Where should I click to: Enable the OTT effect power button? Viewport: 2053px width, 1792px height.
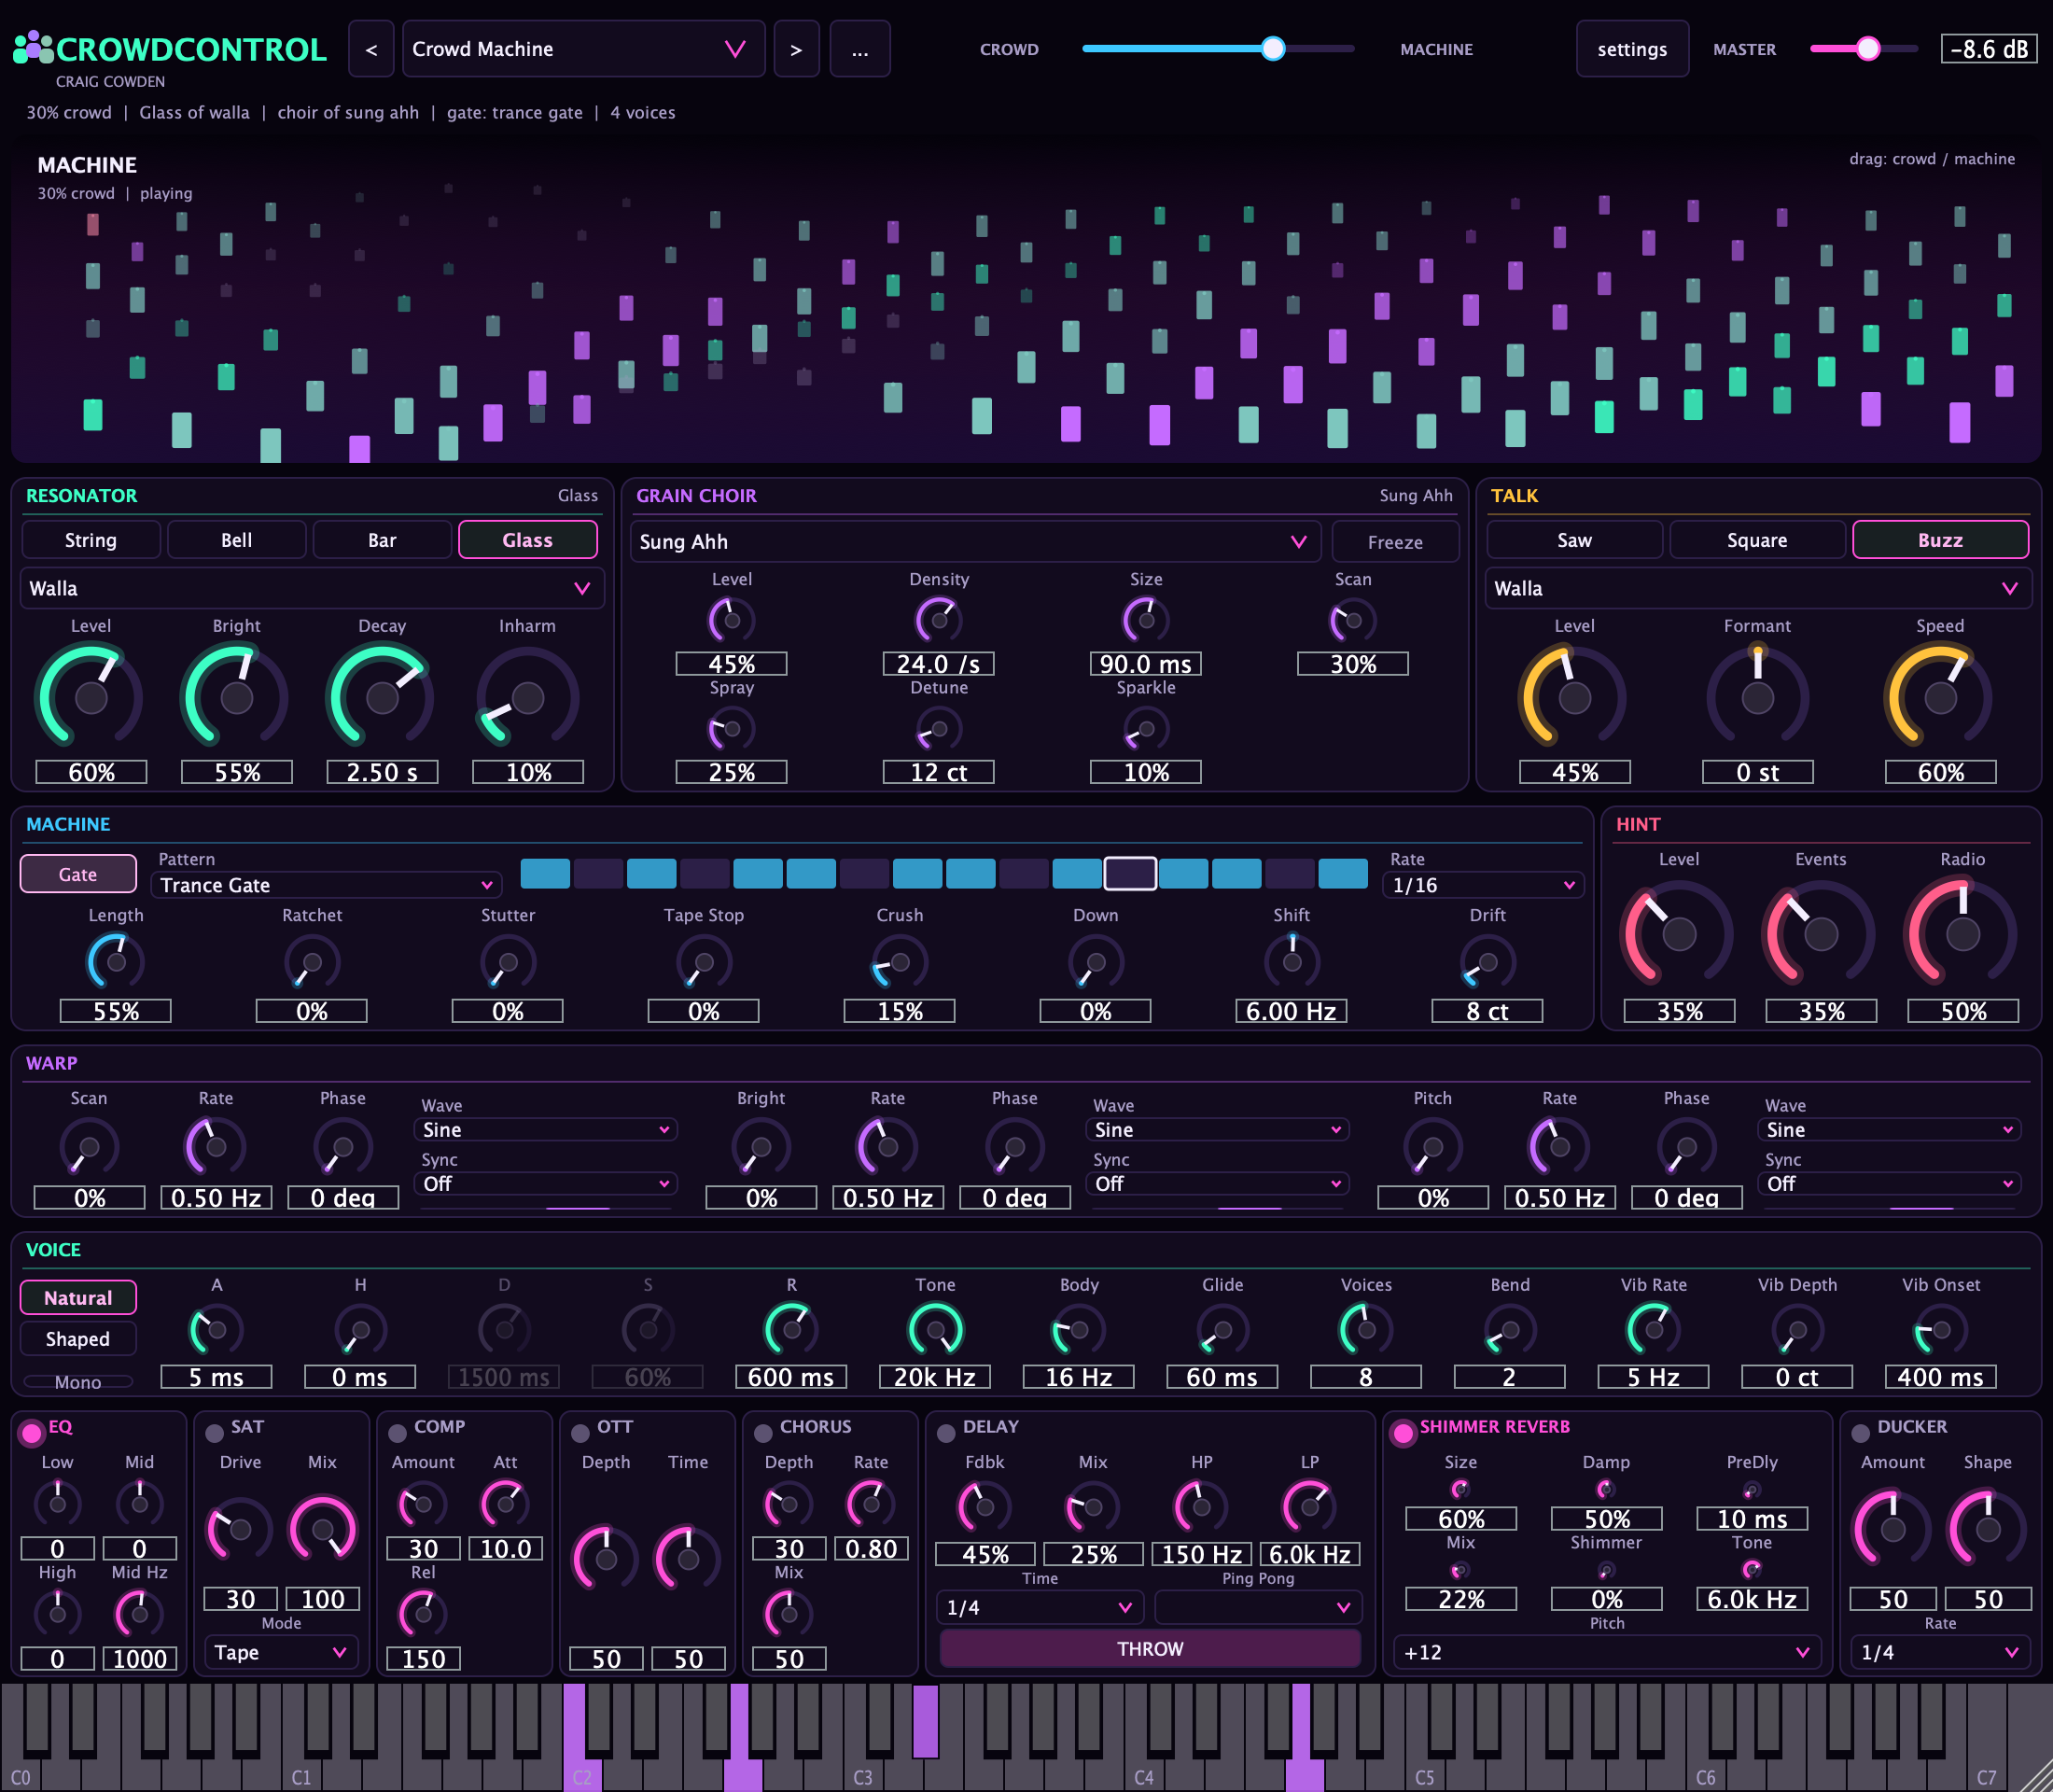click(580, 1433)
